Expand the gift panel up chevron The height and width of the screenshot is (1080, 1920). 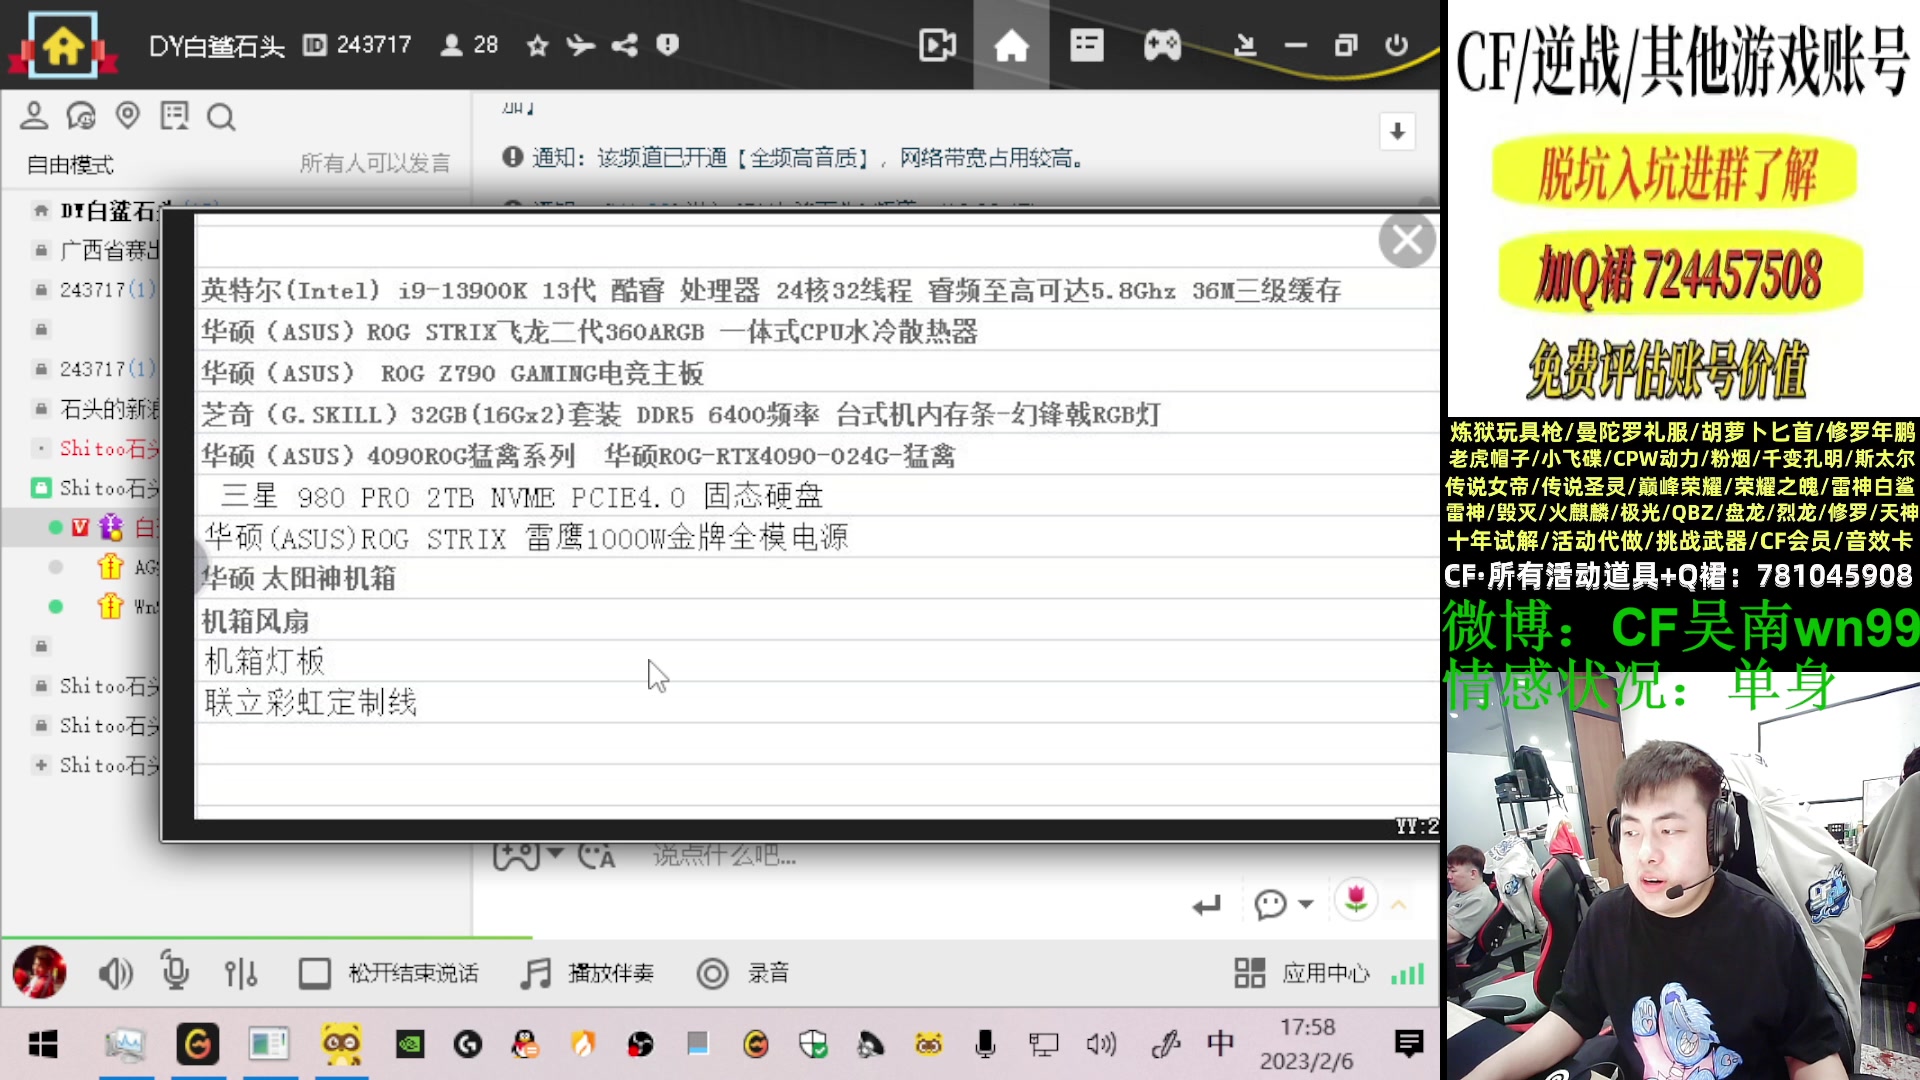click(x=1398, y=904)
